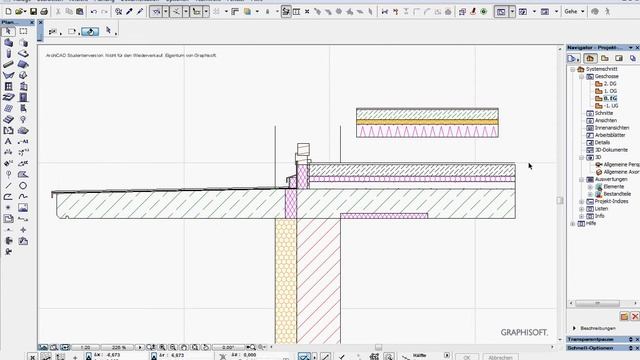Image resolution: width=640 pixels, height=360 pixels.
Task: Select the Spline tool in toolbox
Action: pyautogui.click(x=23, y=197)
